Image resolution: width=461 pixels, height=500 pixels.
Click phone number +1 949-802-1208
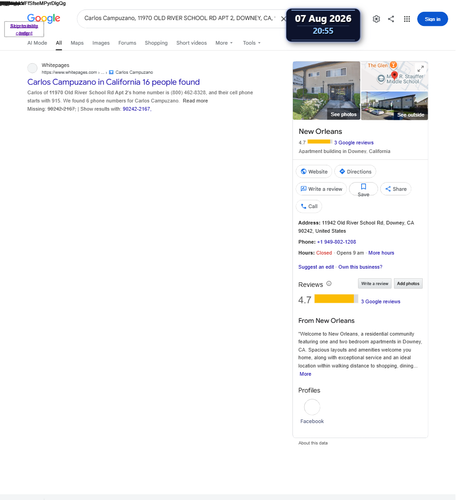point(336,242)
